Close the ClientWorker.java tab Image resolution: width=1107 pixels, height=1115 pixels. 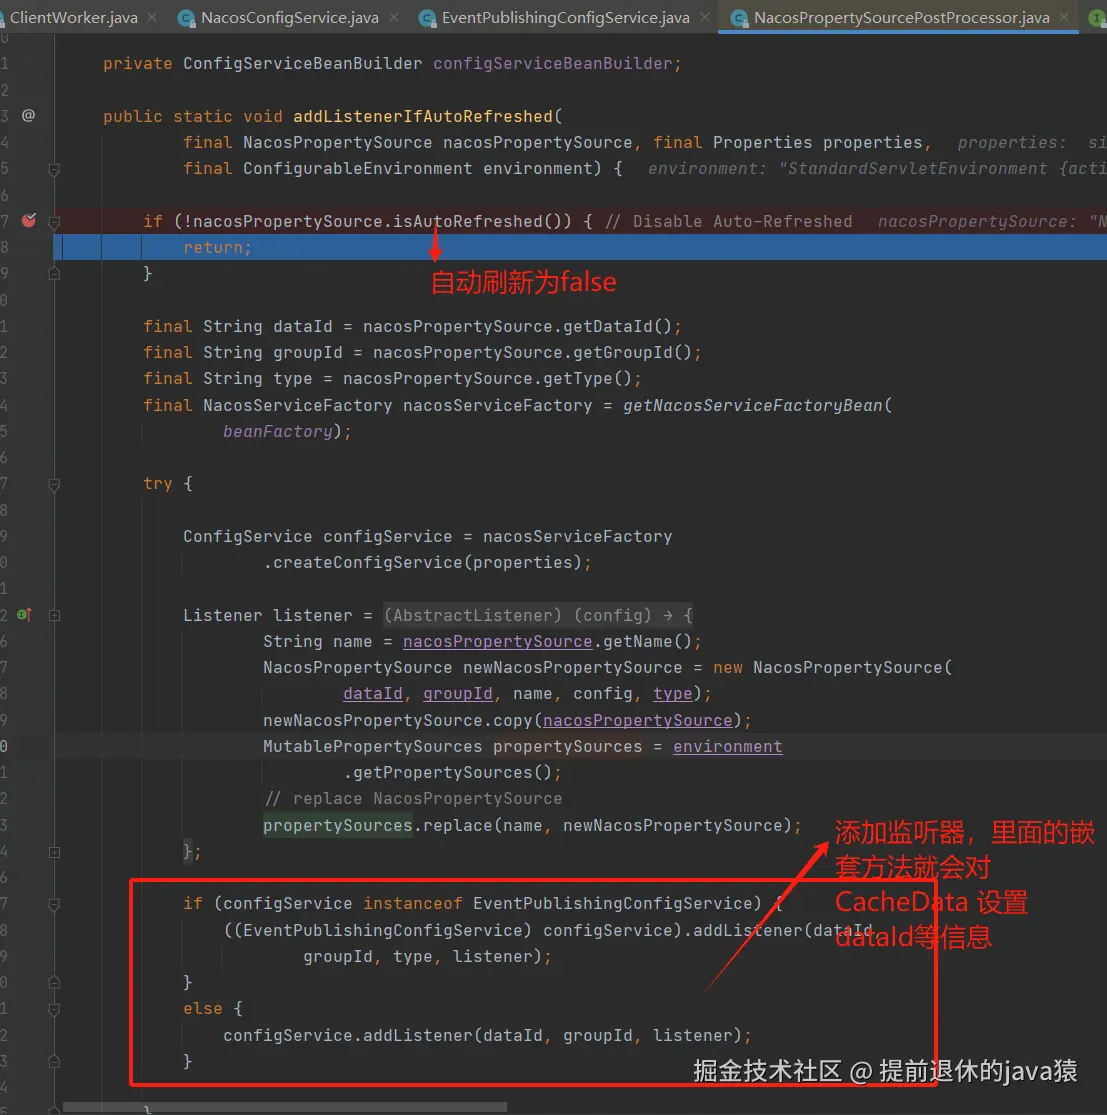[152, 17]
